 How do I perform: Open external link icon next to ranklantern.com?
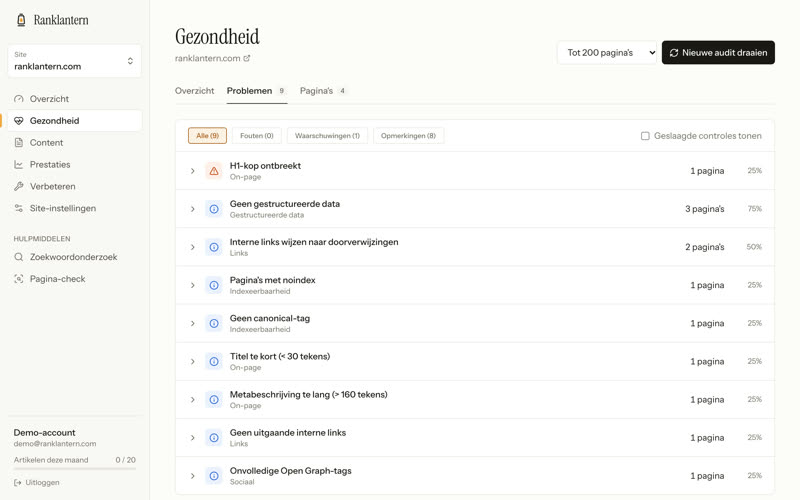click(x=247, y=58)
